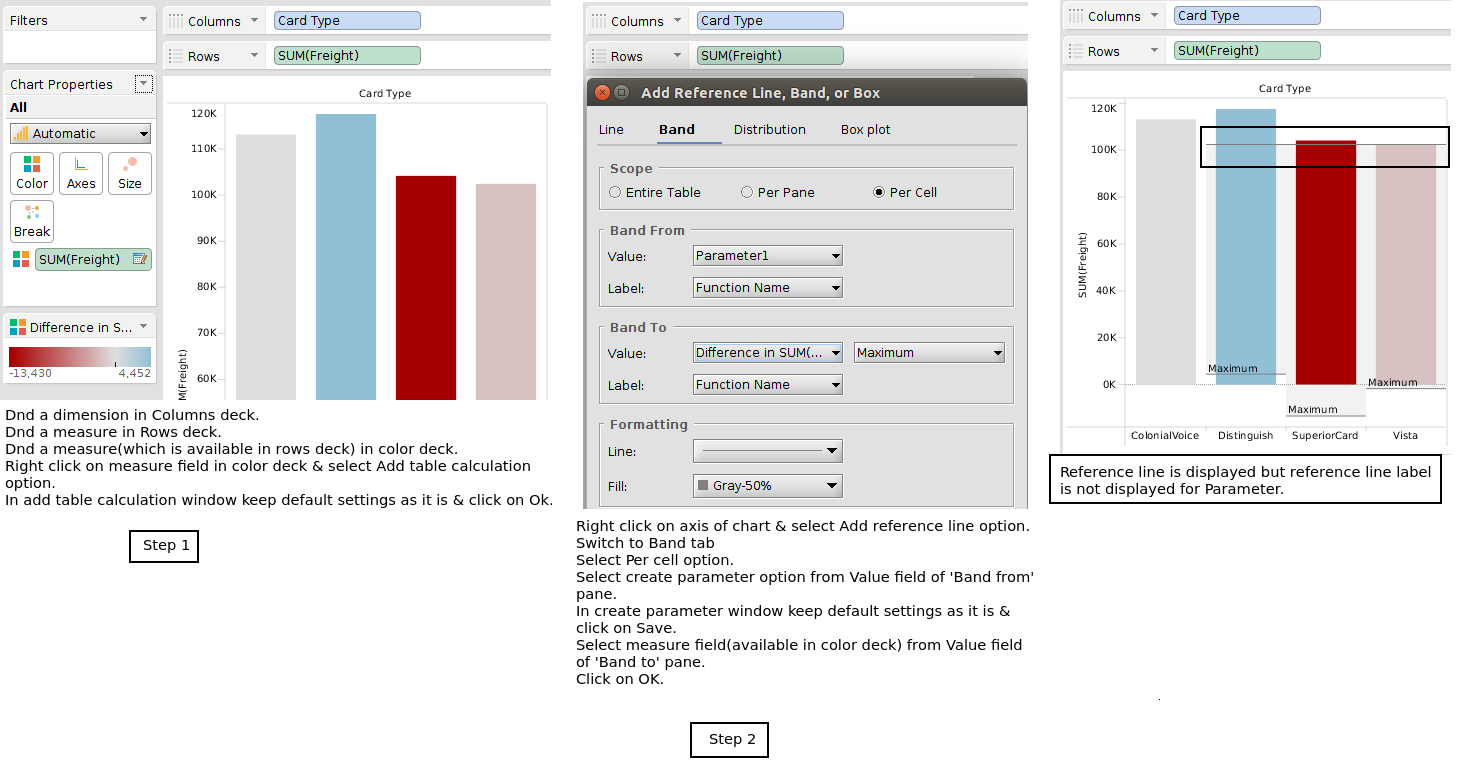This screenshot has width=1459, height=763.
Task: Open Rows dropdown arrow in left screenshot
Action: [x=255, y=56]
